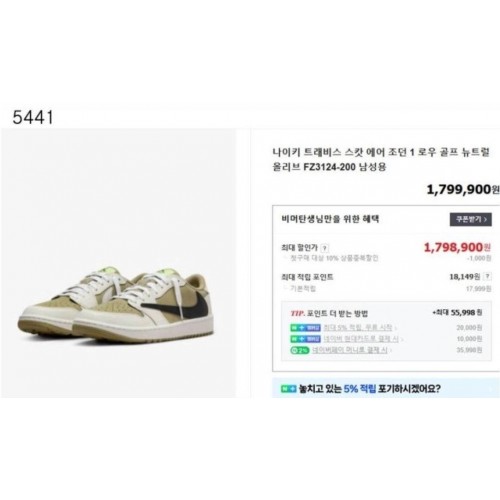
Task: Open help icon beside 최대 할인가
Action: pyautogui.click(x=325, y=248)
